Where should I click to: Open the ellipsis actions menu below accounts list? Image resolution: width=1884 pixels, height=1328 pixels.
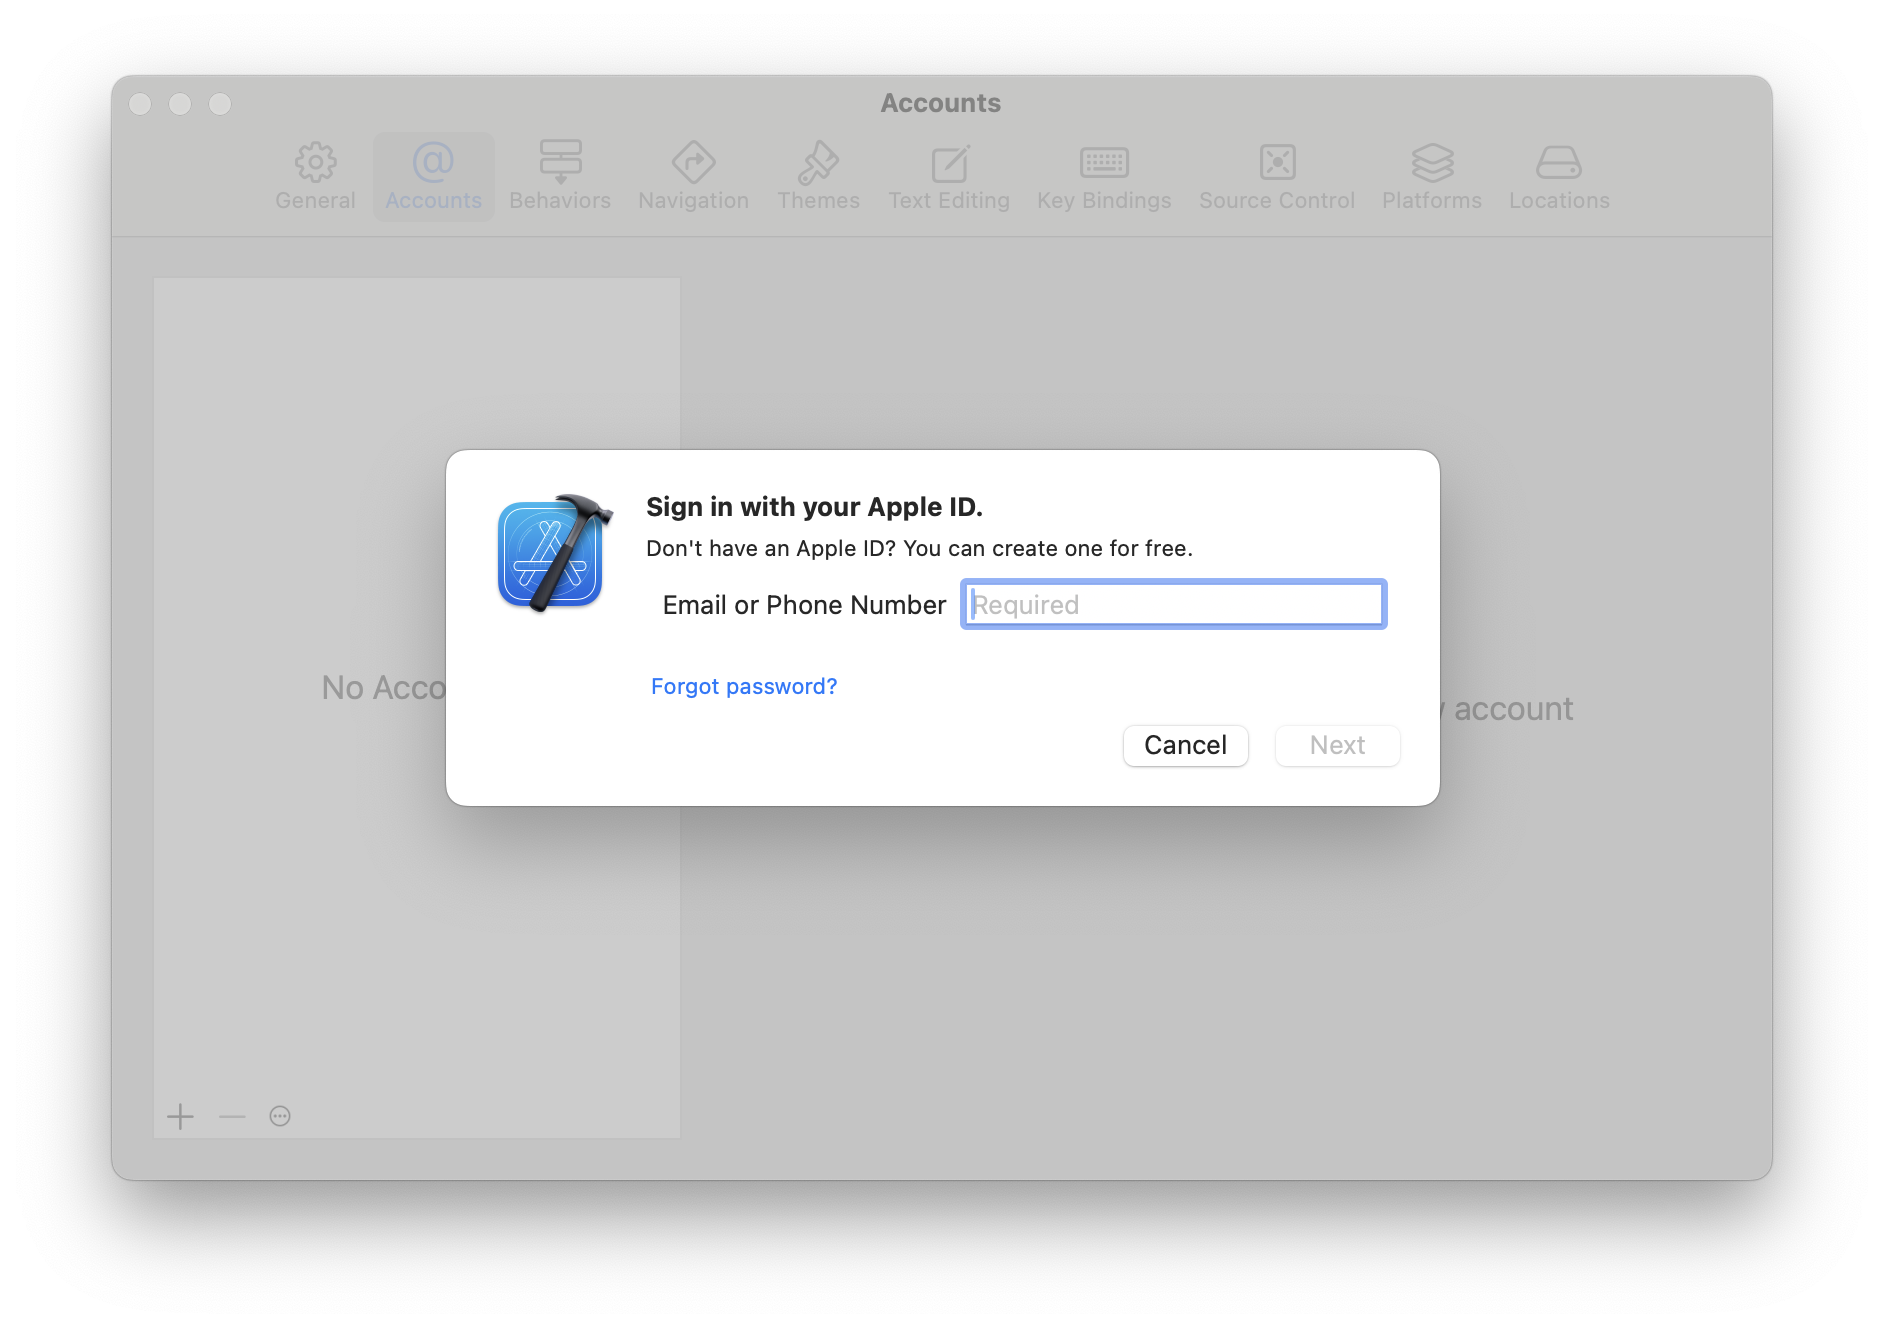pyautogui.click(x=280, y=1116)
